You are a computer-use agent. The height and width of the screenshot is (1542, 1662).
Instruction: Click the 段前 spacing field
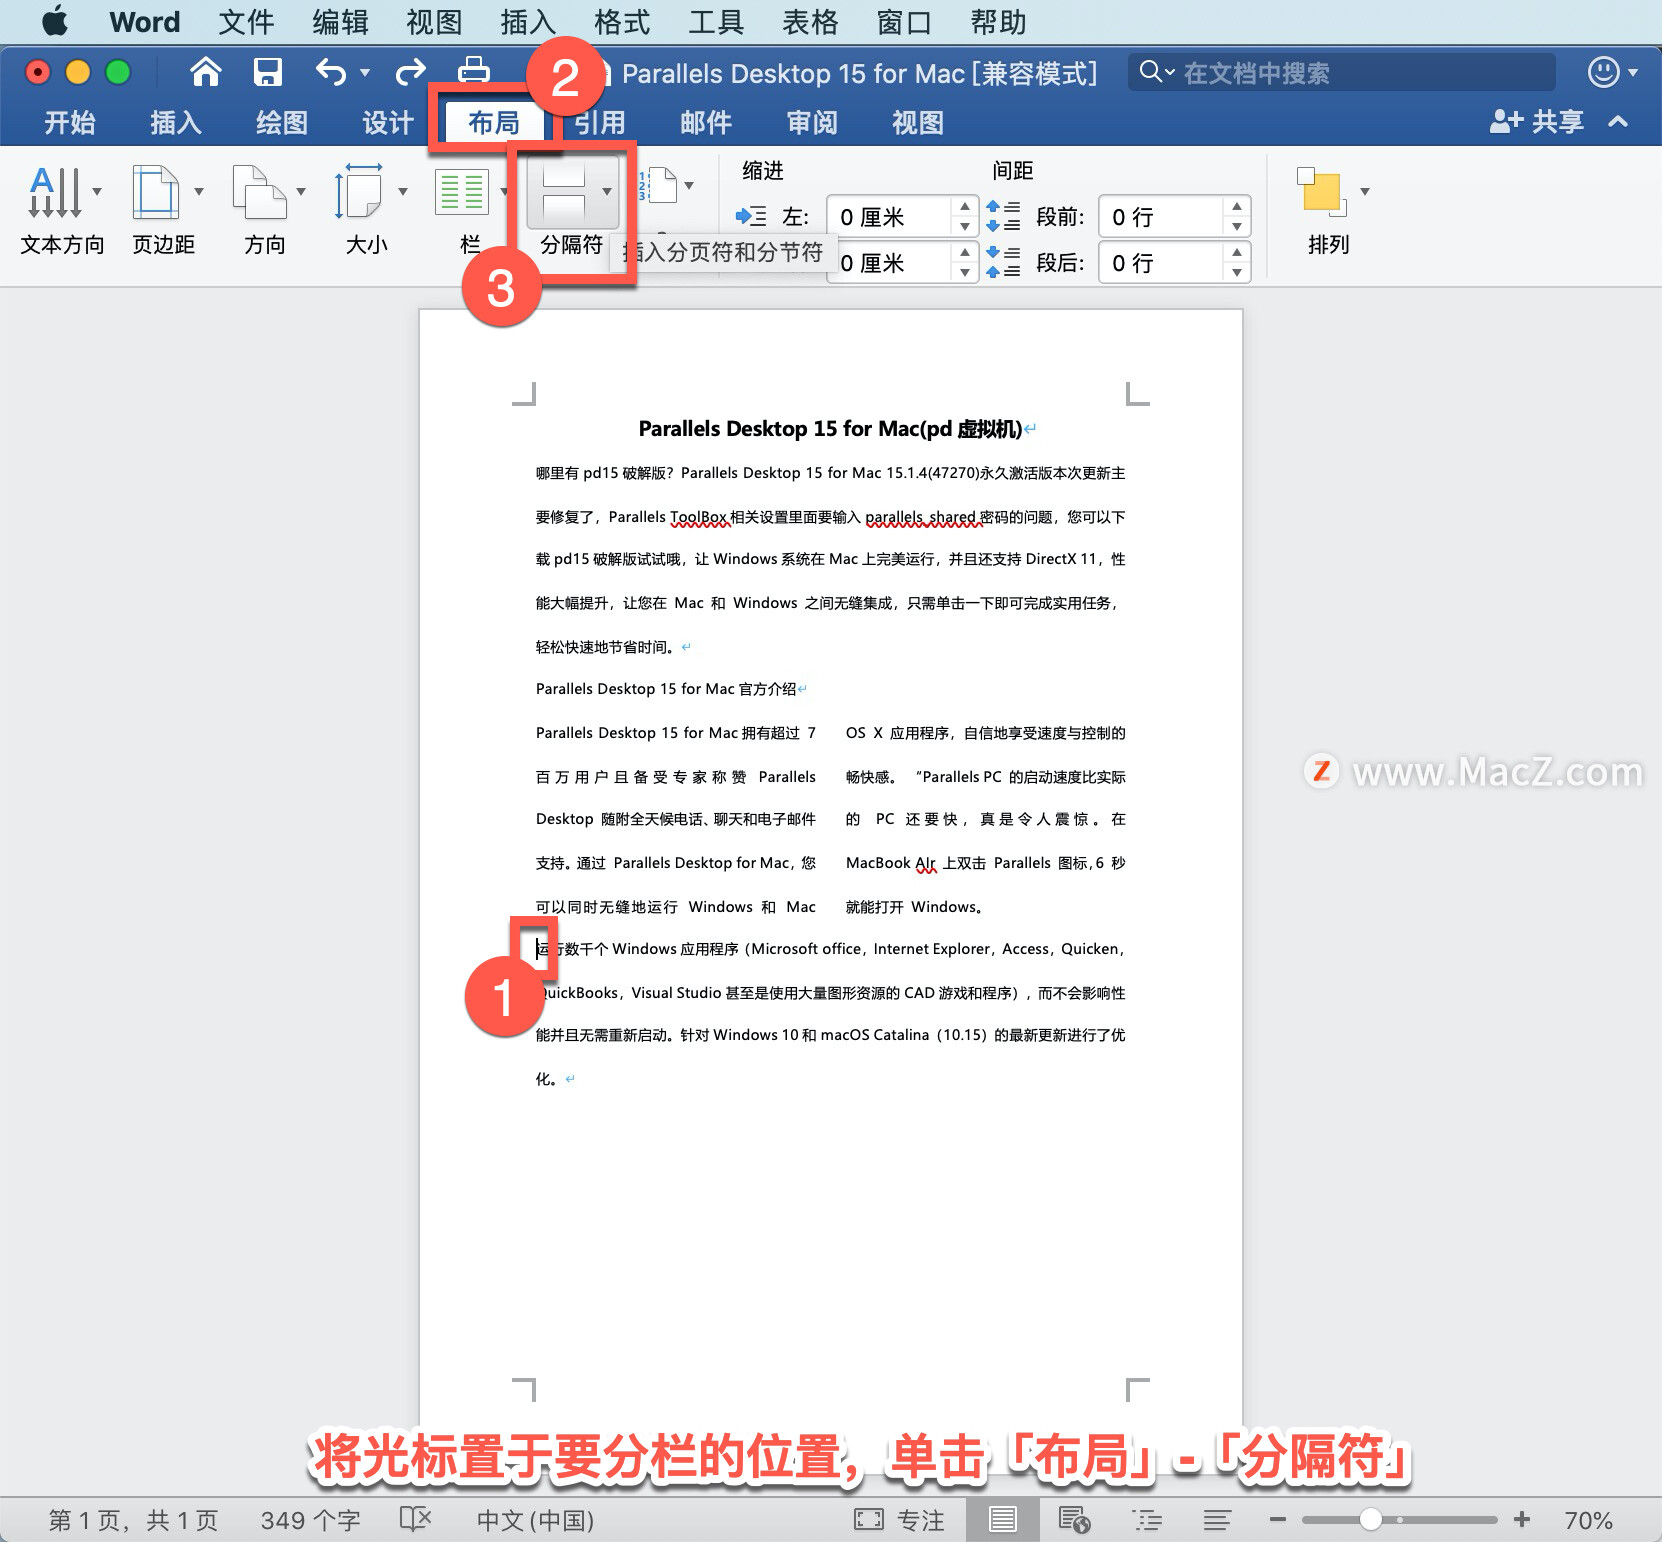click(1161, 216)
